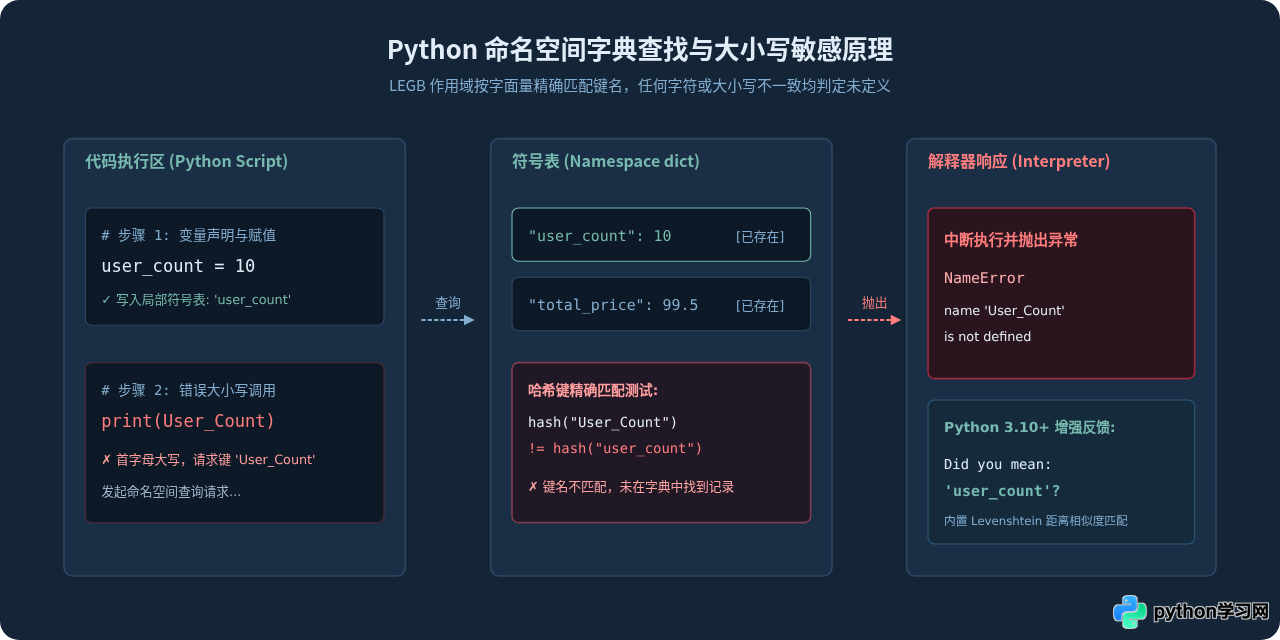The image size is (1280, 640).
Task: Click the line "Did you mean:"
Action: point(998,465)
